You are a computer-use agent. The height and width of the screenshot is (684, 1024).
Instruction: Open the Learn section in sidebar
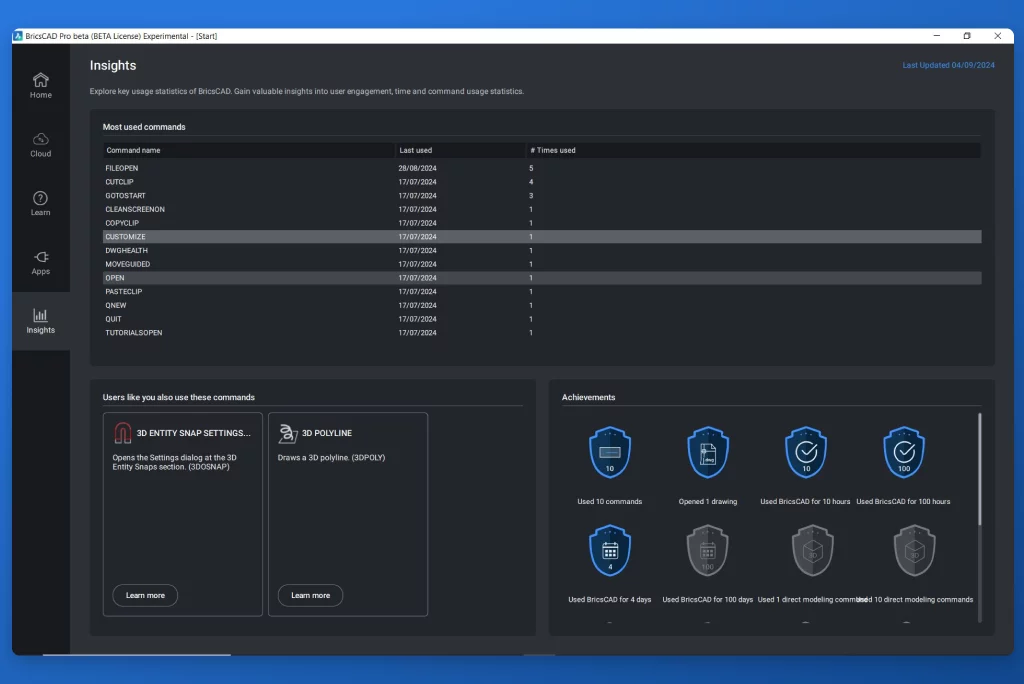click(40, 204)
